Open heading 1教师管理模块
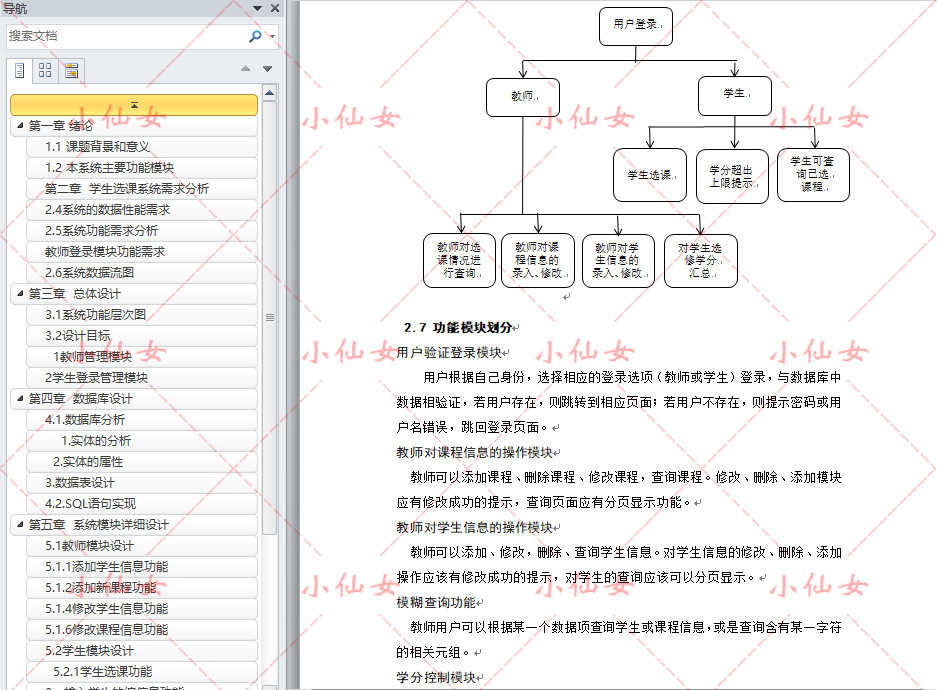 [x=142, y=357]
